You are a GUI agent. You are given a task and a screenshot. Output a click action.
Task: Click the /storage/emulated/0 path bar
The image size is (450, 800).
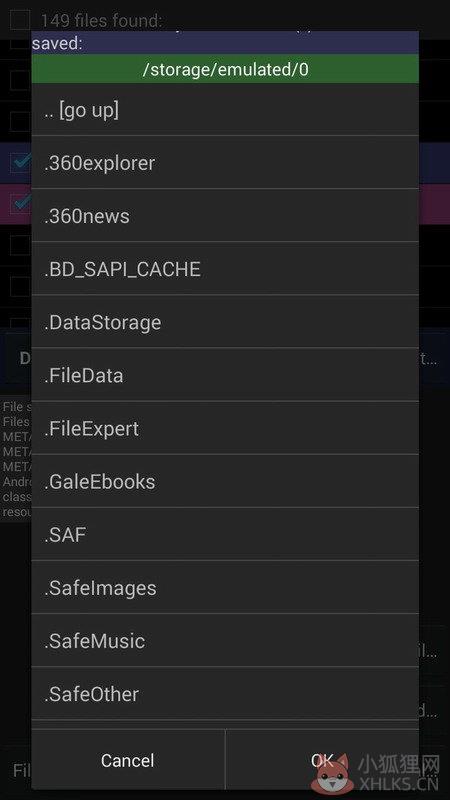225,69
